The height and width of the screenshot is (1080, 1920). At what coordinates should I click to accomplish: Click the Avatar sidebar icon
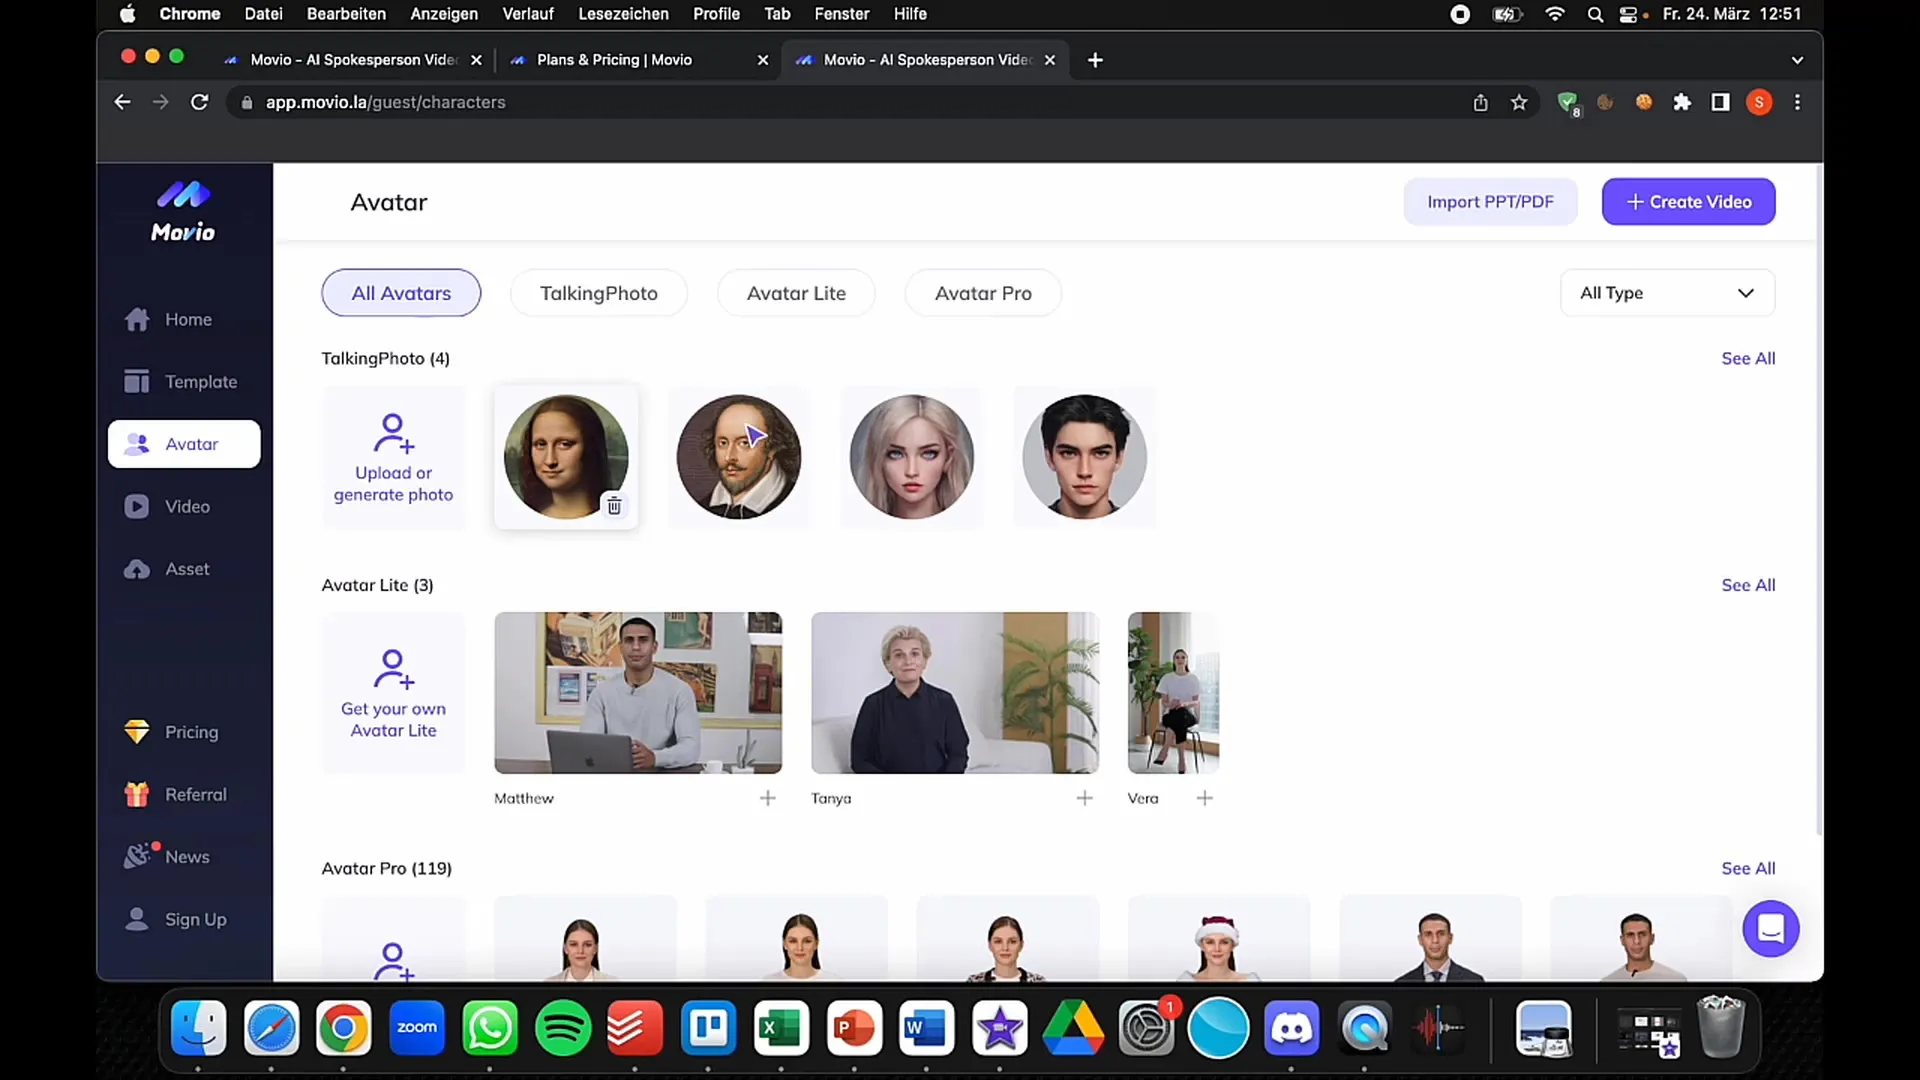[137, 442]
